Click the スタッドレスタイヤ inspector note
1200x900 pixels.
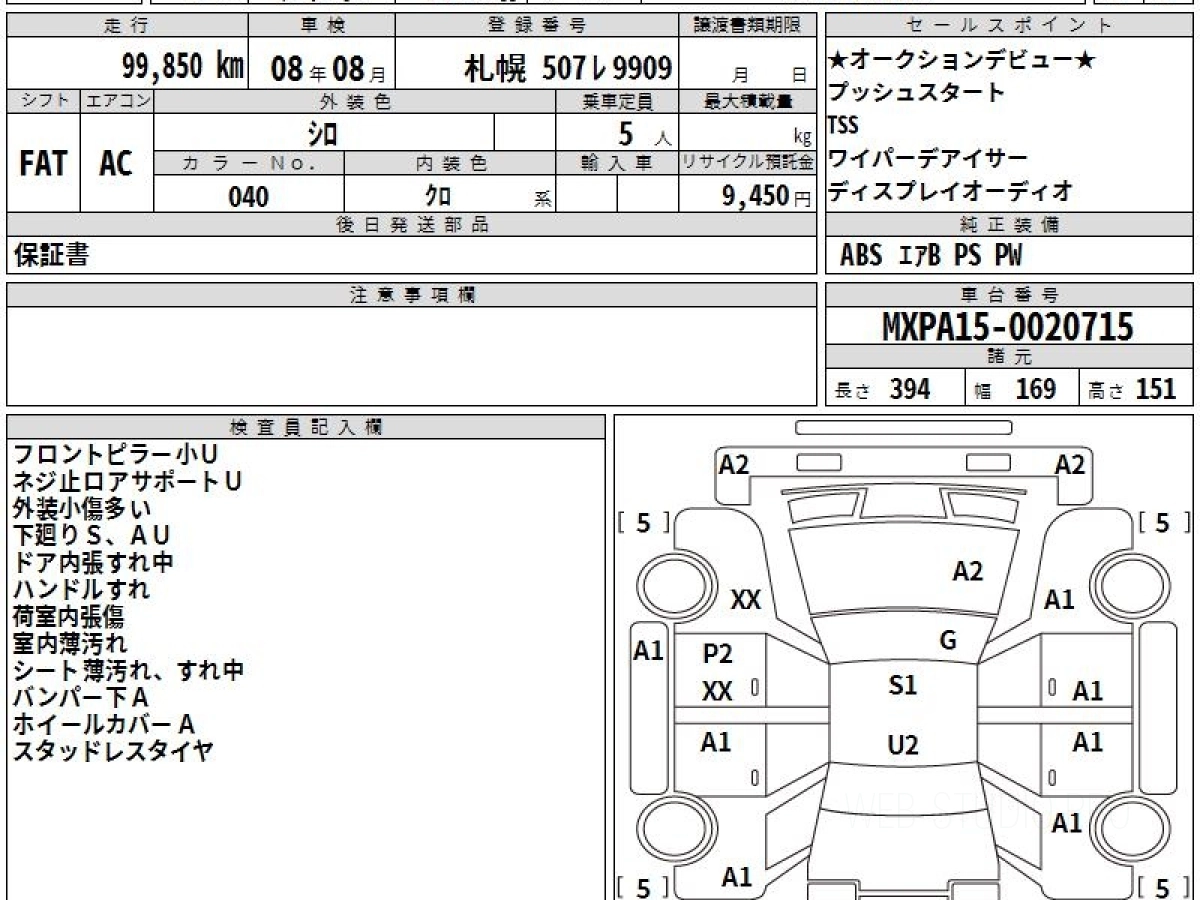(112, 751)
